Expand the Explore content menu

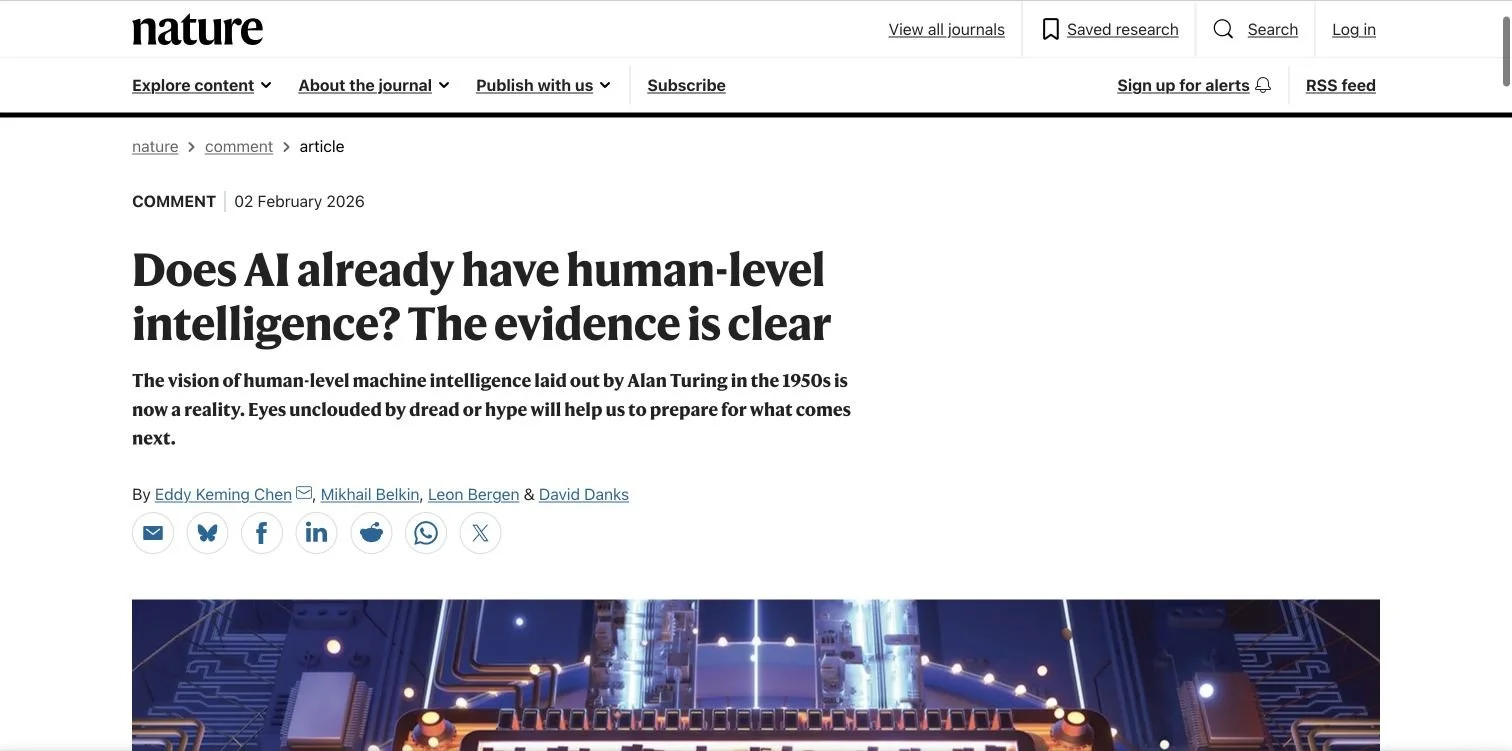(x=202, y=85)
